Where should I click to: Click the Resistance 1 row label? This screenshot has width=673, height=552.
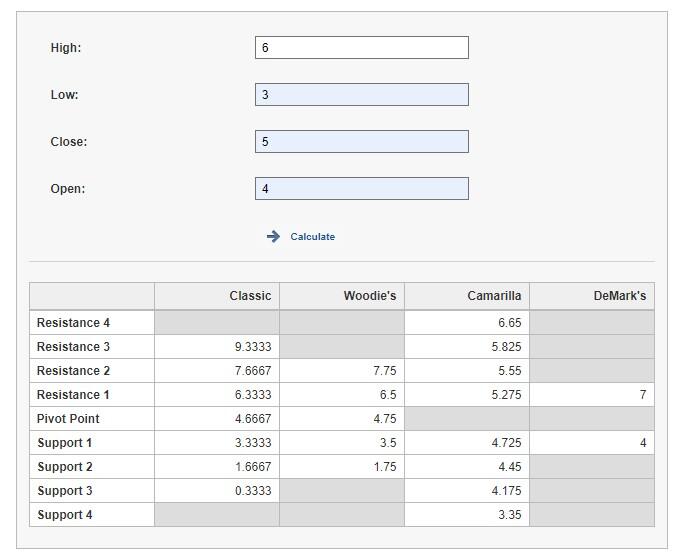[x=73, y=394]
